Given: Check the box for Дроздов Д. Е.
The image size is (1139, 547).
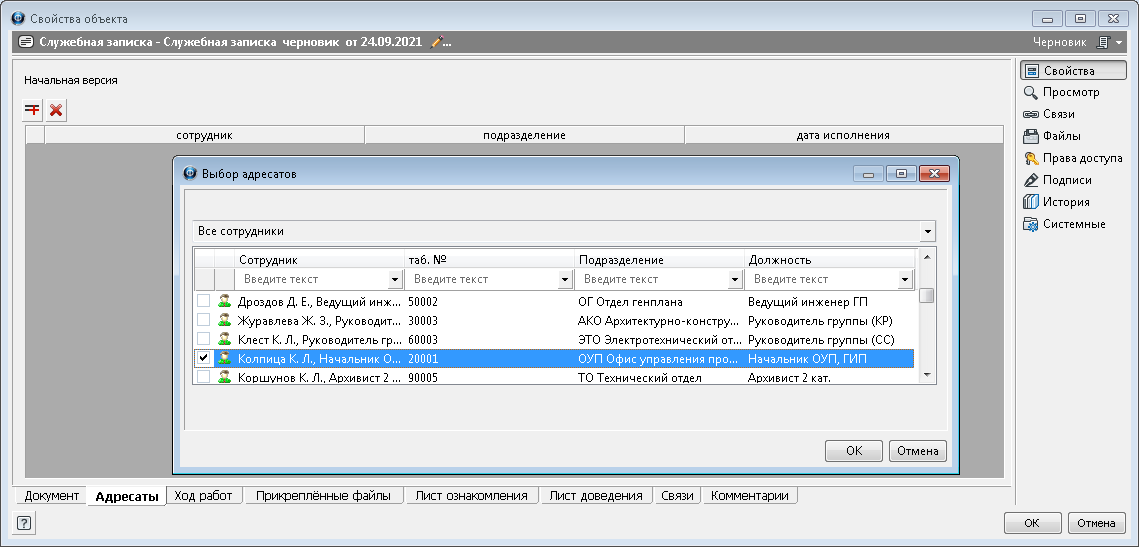Looking at the screenshot, I should [204, 301].
